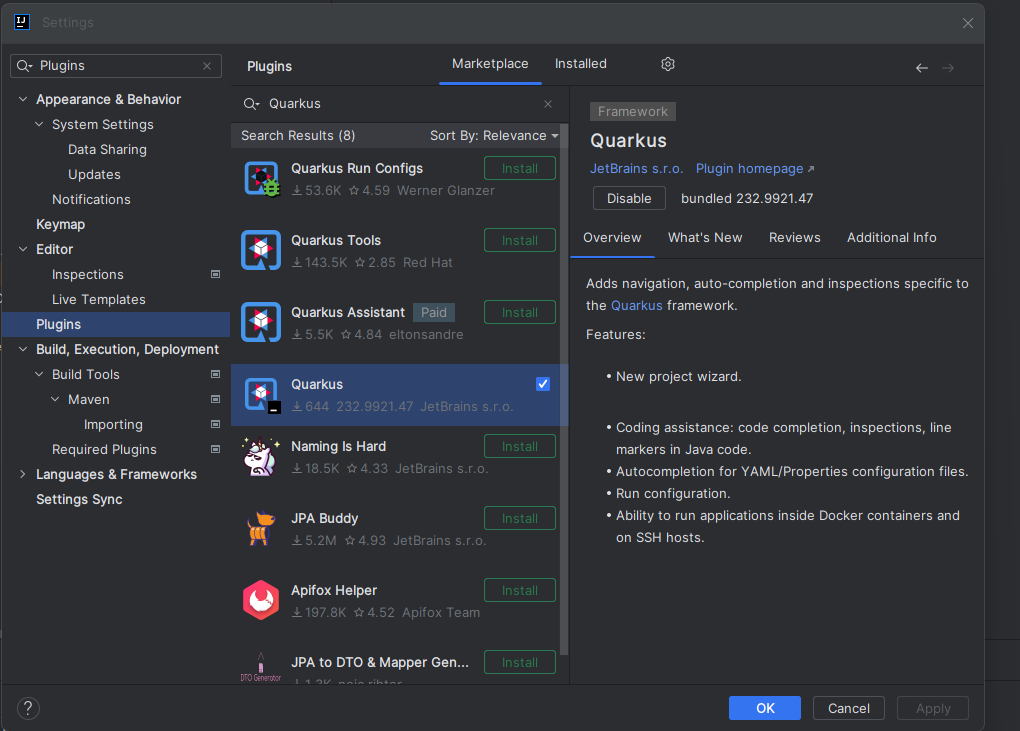
Task: Open the plugin settings gear menu
Action: 667,64
